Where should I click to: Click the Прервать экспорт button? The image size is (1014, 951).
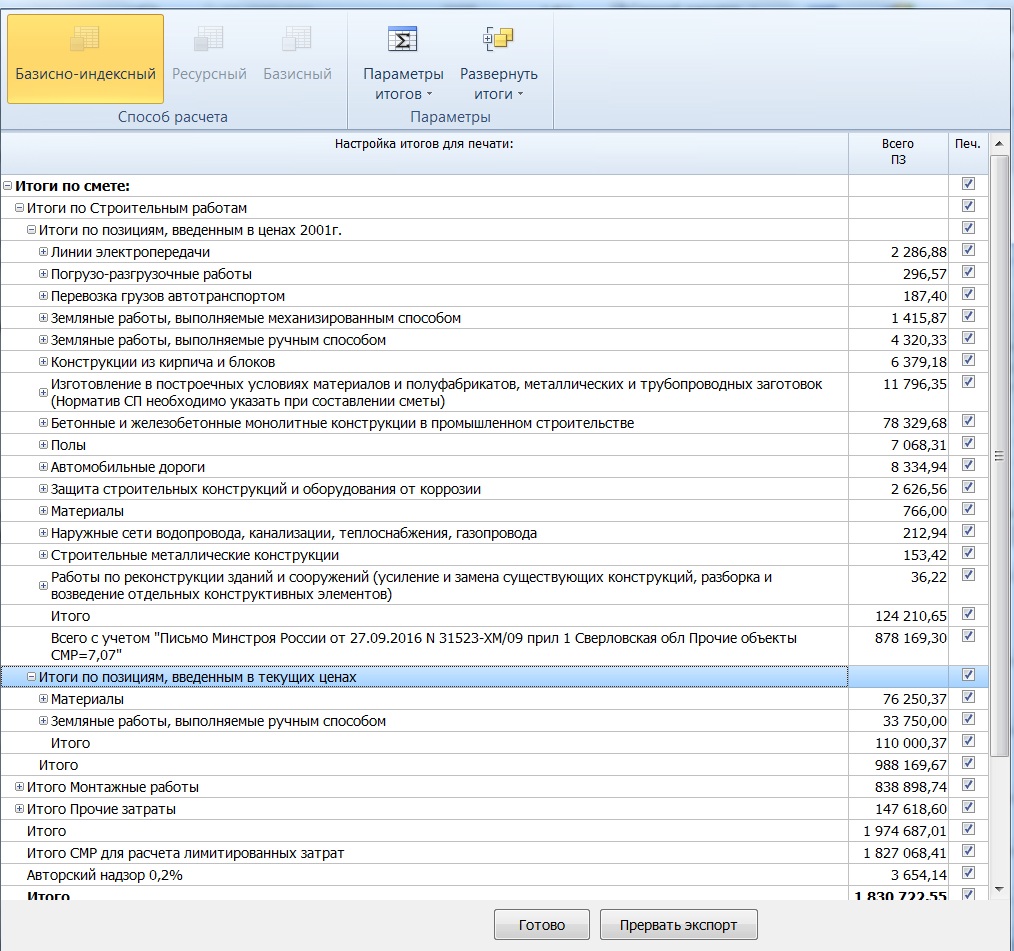click(678, 925)
